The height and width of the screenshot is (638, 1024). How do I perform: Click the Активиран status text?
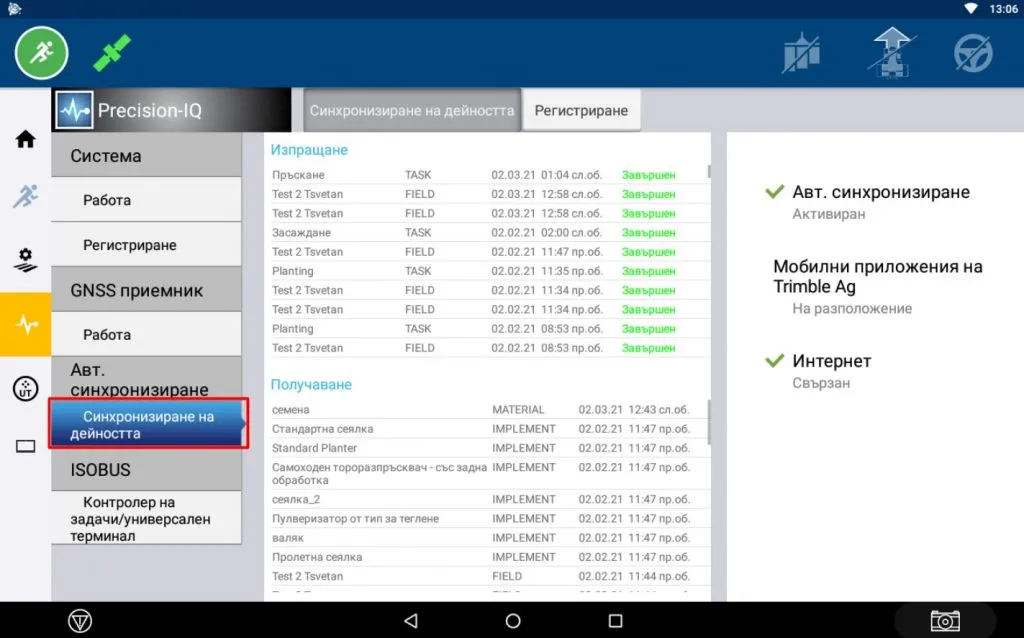(828, 214)
